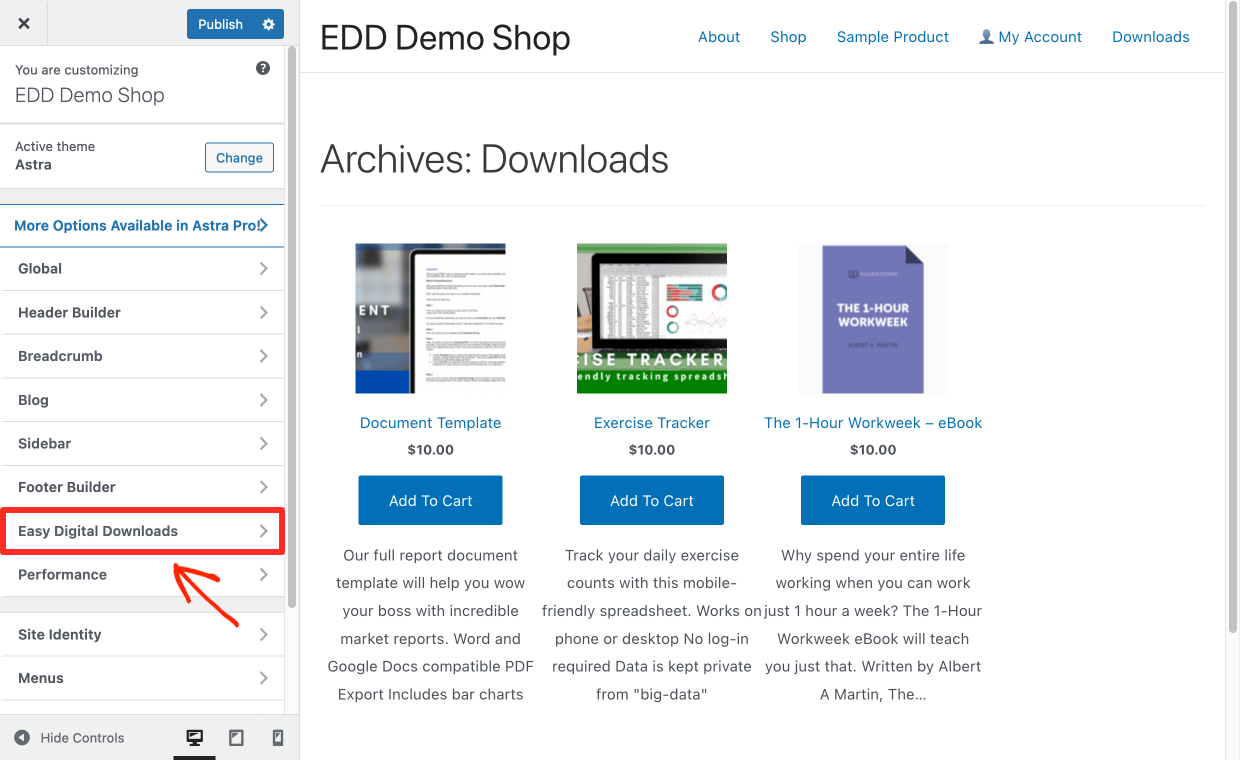Close the customizer with the X icon
Viewport: 1240px width, 760px height.
[x=24, y=23]
